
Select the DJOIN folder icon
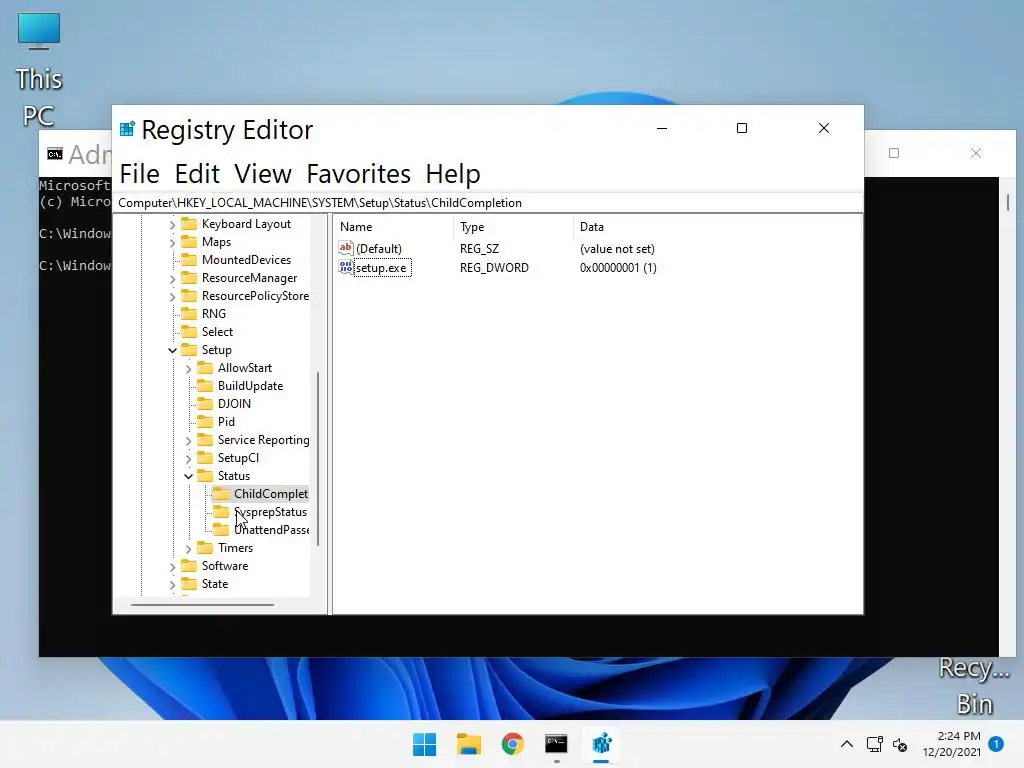[x=205, y=404]
